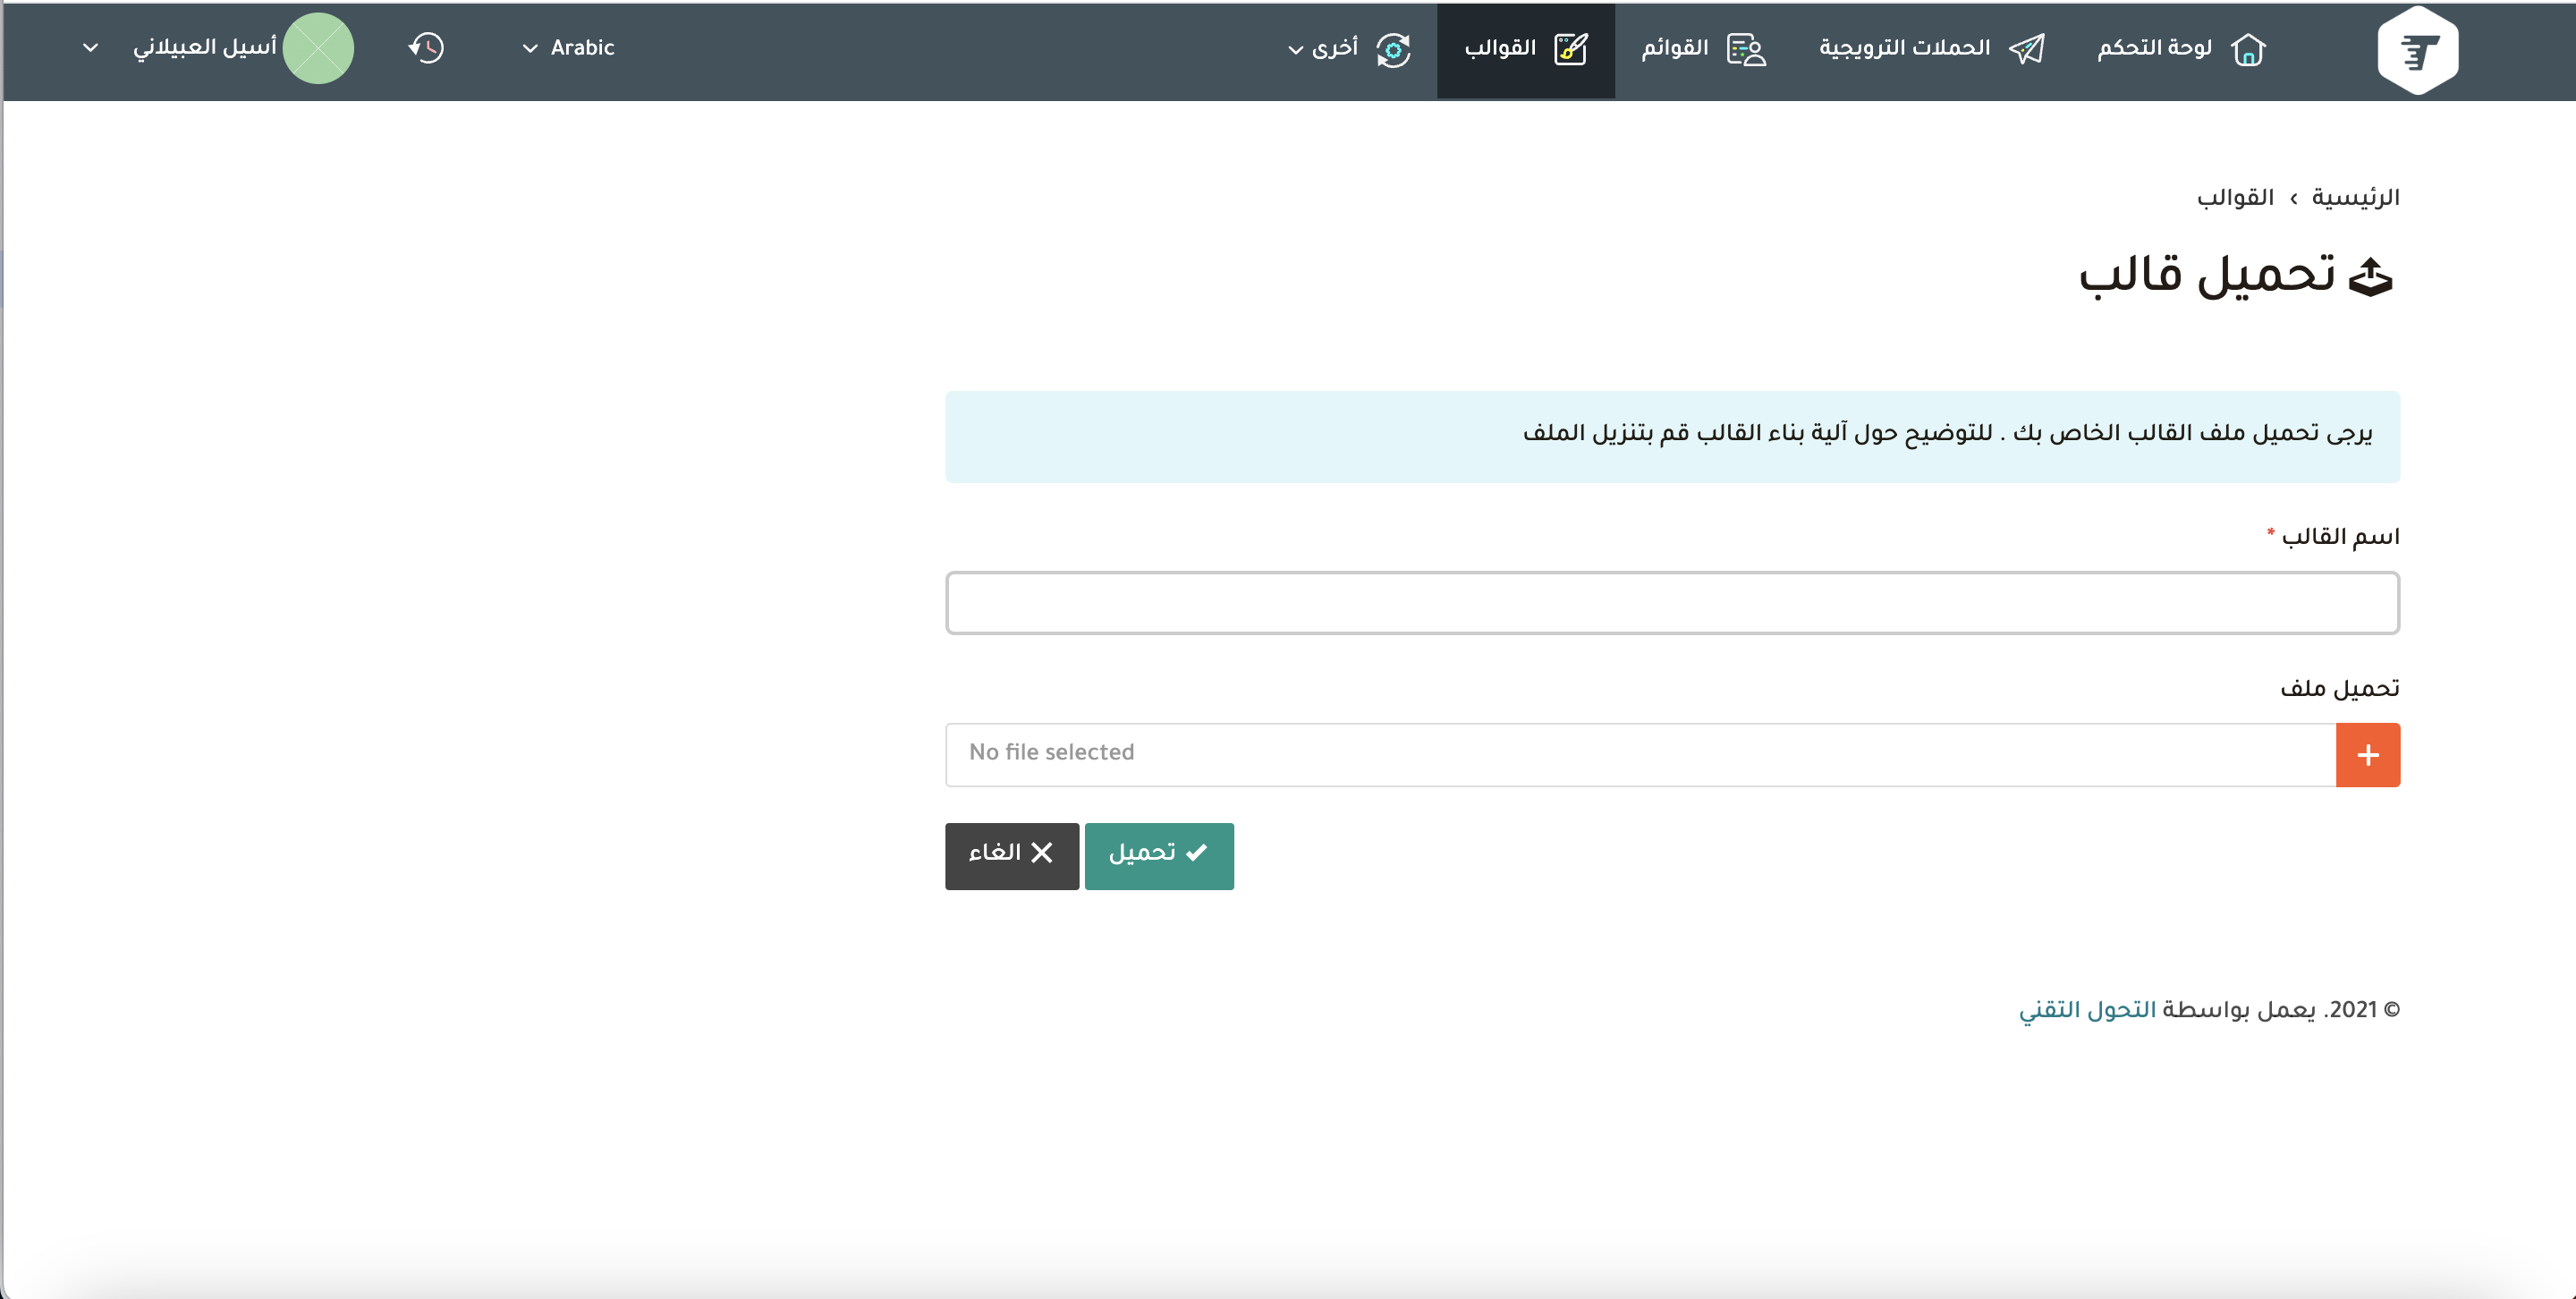This screenshot has width=2576, height=1299.
Task: Expand the Arabic language dropdown
Action: click(x=569, y=48)
